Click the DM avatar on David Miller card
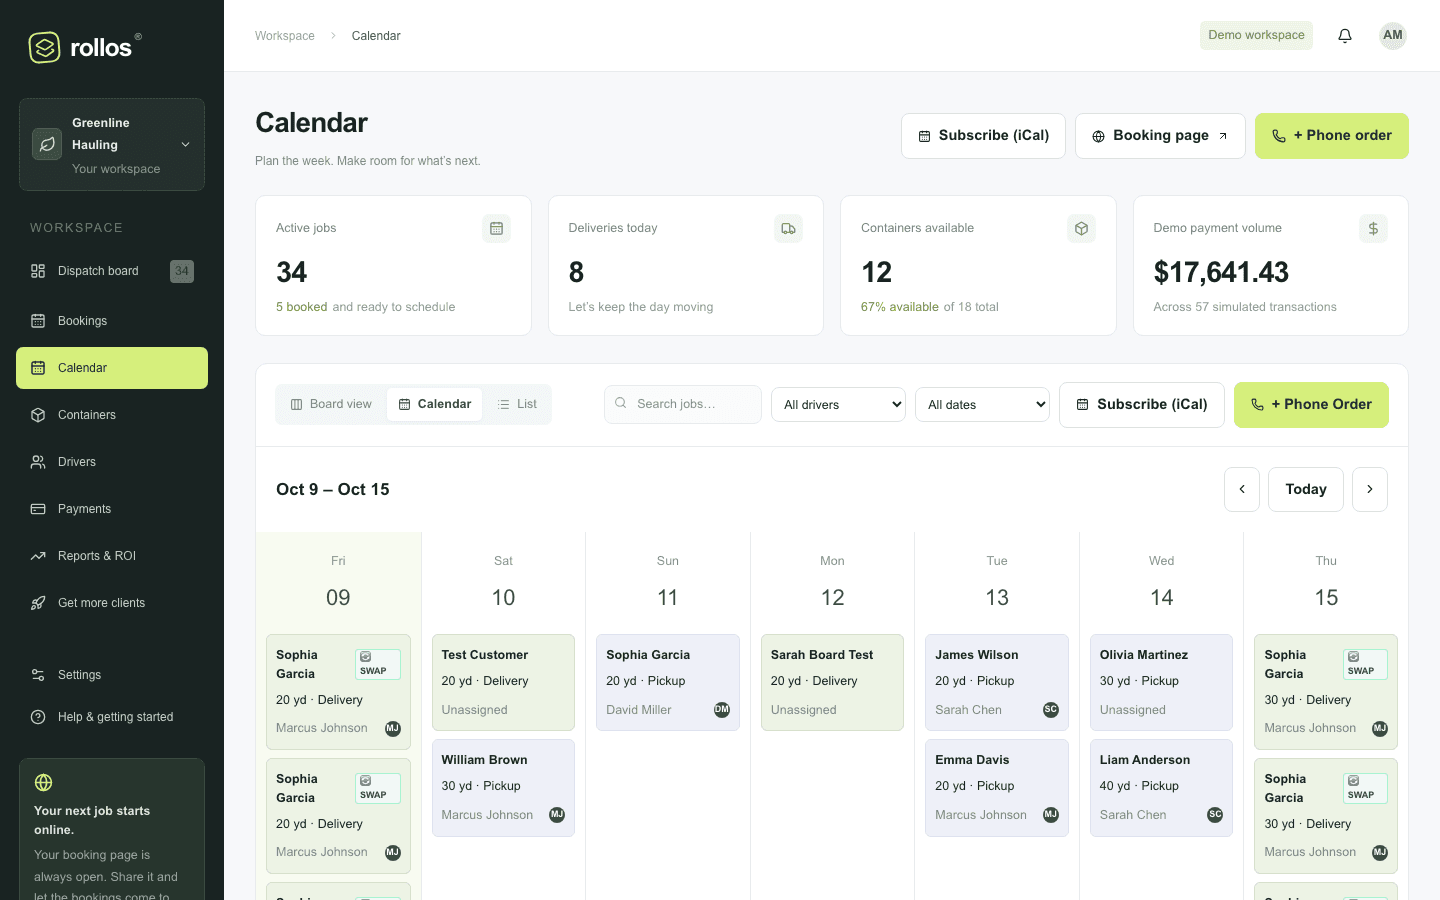 (x=722, y=710)
